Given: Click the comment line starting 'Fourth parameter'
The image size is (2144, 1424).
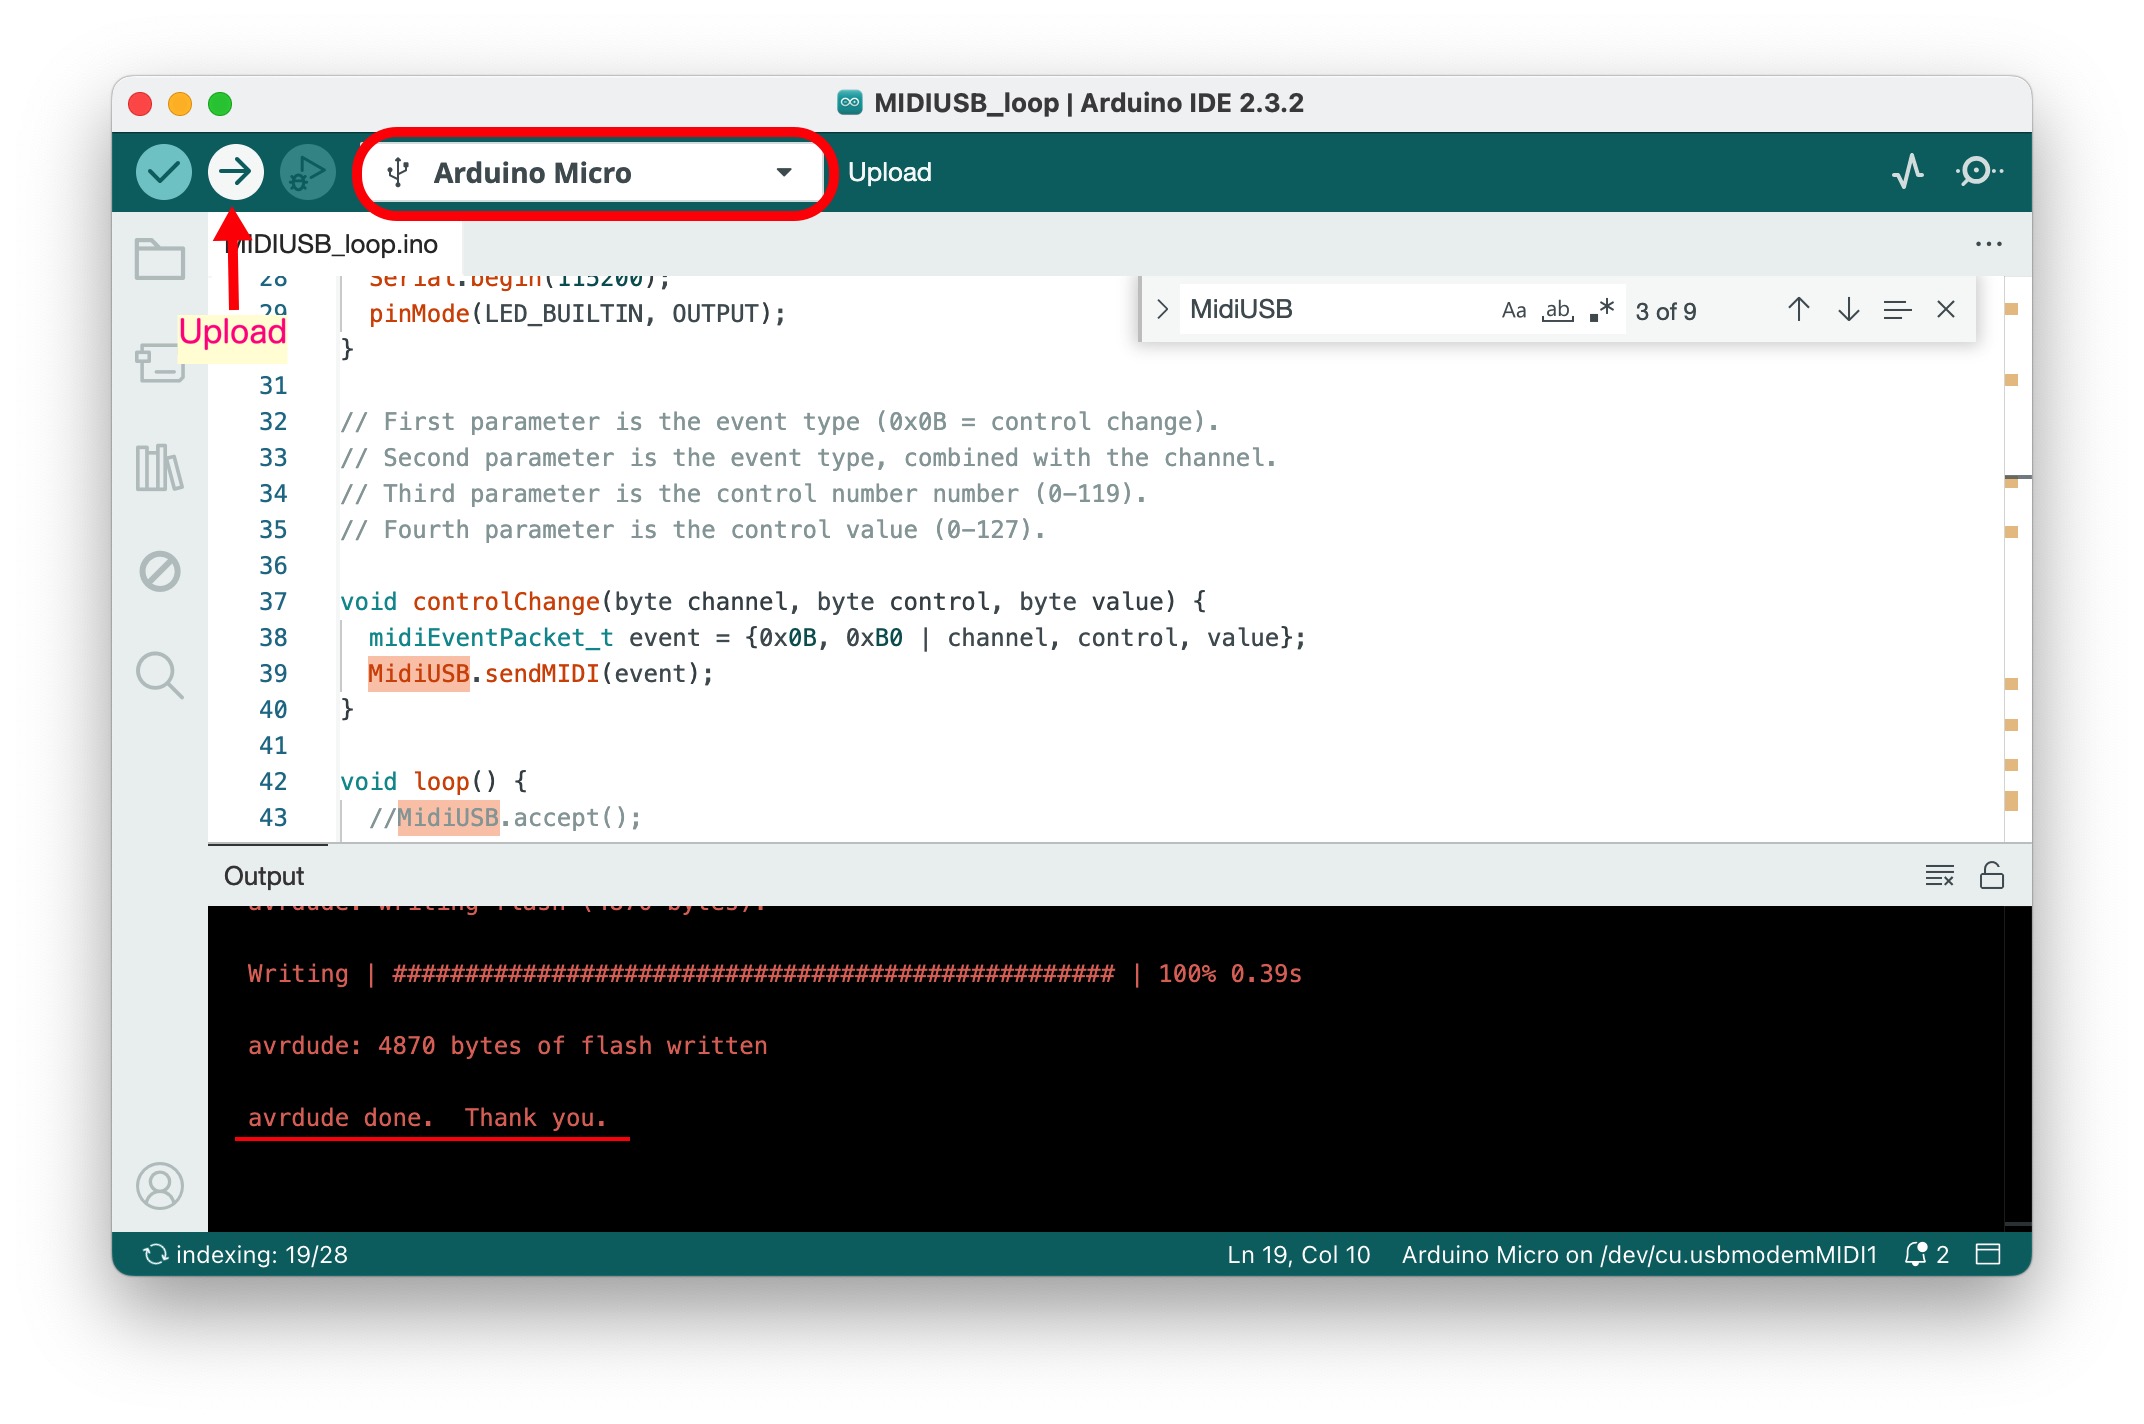Looking at the screenshot, I should pos(693,529).
